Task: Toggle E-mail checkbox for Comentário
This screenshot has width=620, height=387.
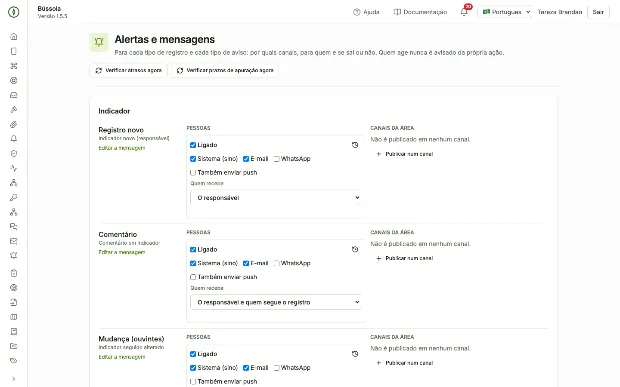Action: point(246,263)
